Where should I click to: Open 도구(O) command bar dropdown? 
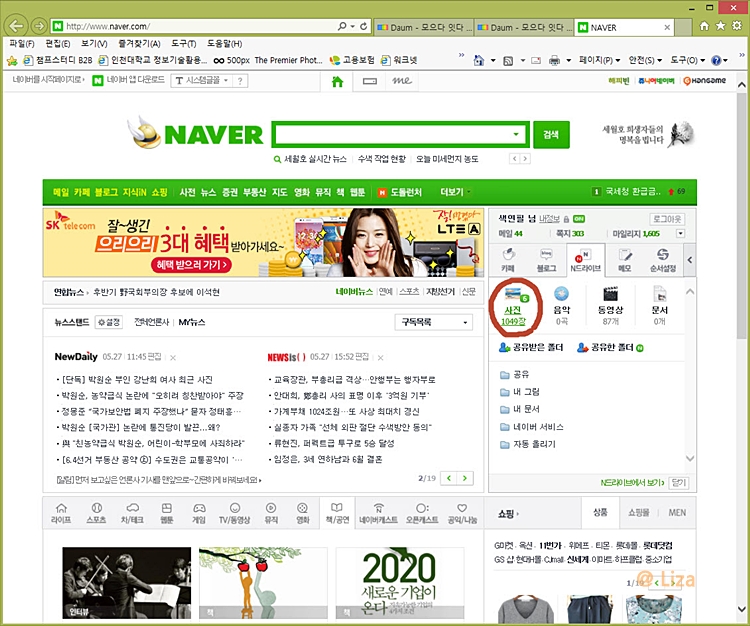687,60
